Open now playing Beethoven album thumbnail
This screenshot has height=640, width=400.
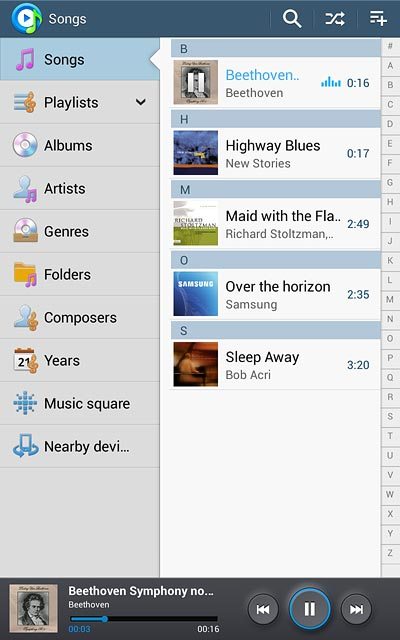(x=33, y=608)
